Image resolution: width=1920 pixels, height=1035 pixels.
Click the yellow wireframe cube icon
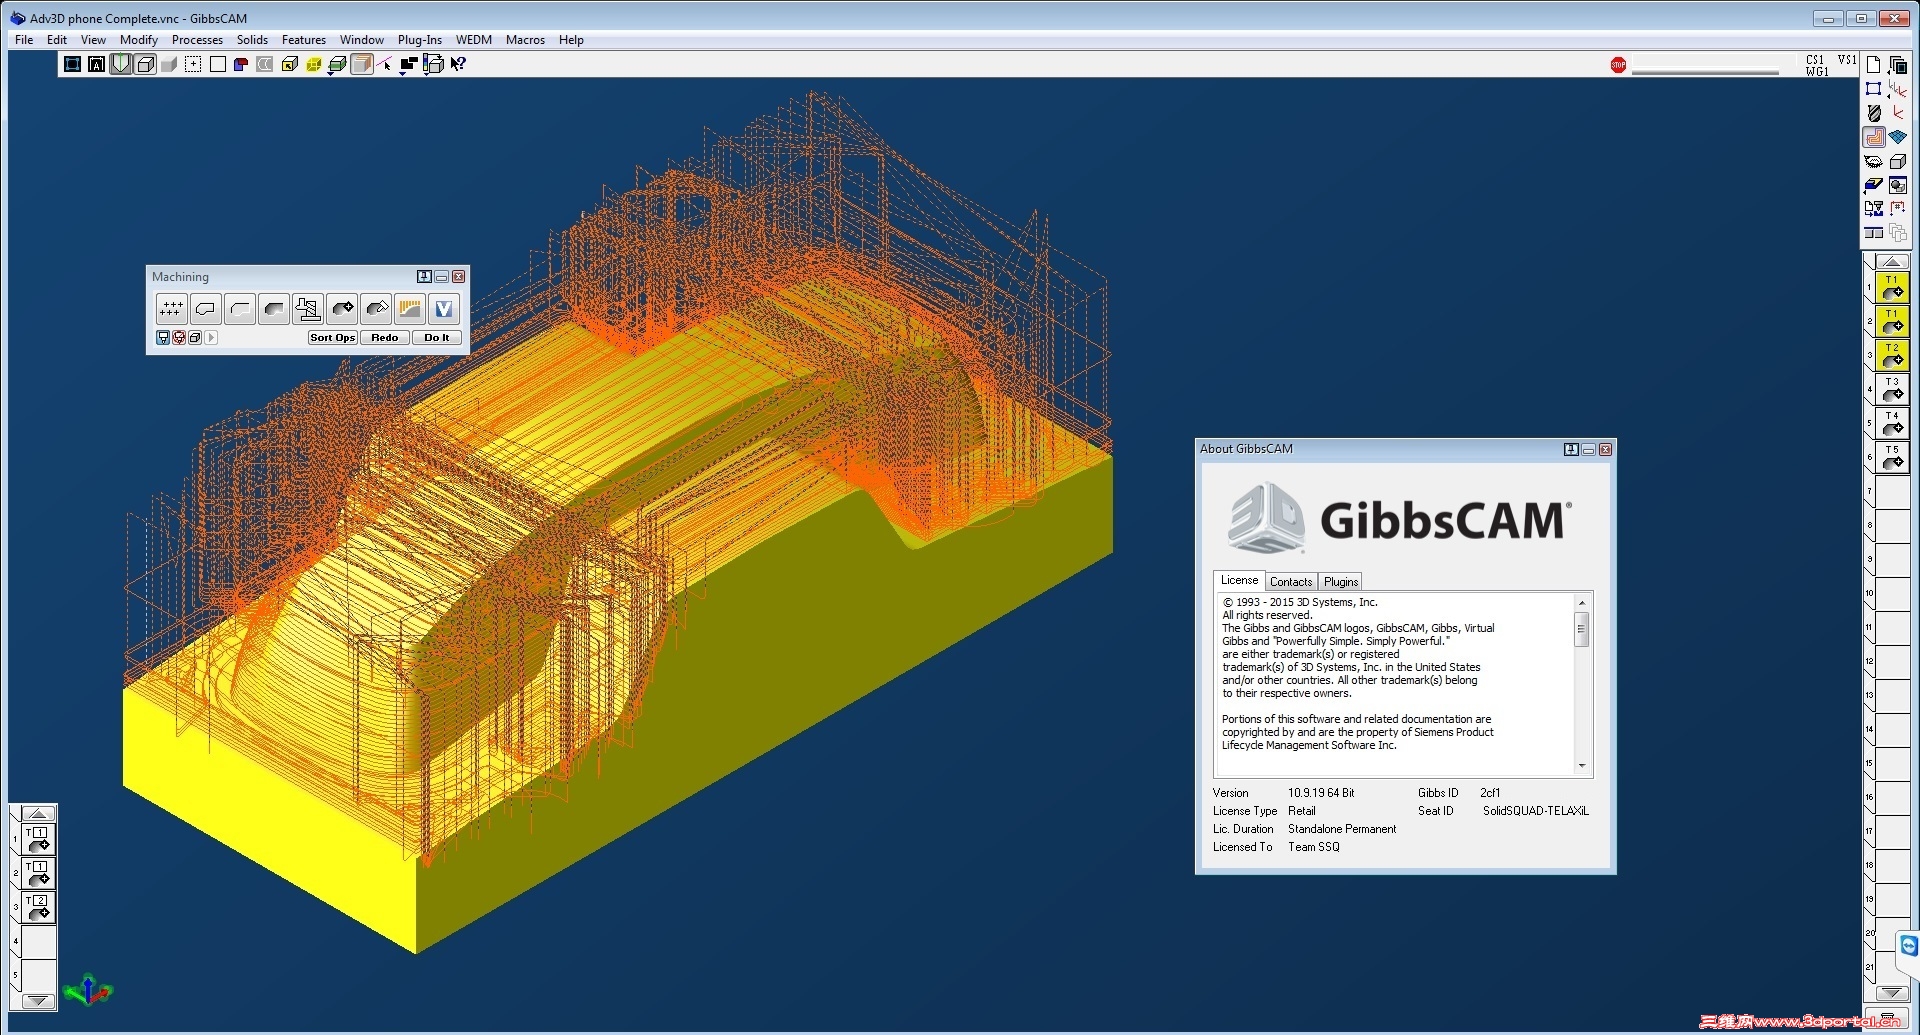[x=314, y=64]
